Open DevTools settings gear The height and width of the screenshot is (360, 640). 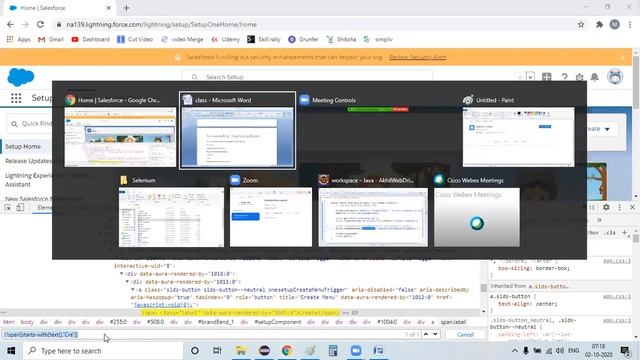[606, 207]
